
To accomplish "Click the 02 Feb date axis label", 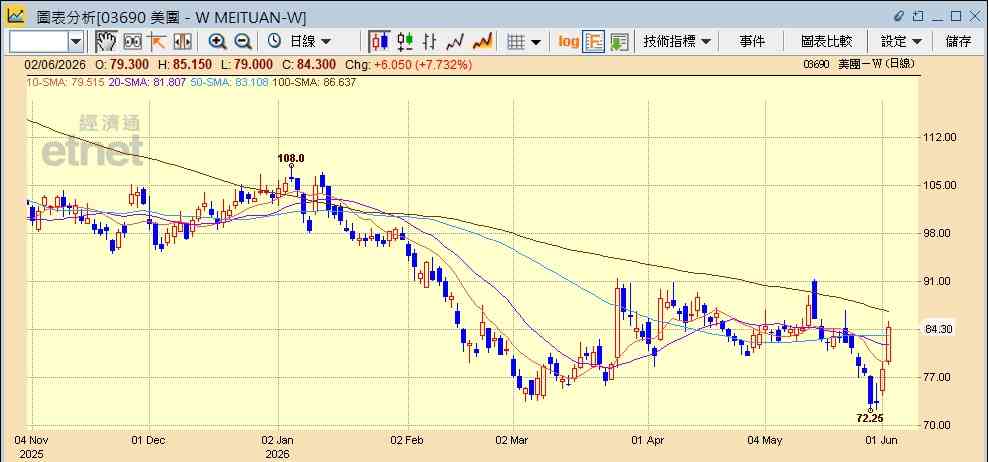I will 407,439.
